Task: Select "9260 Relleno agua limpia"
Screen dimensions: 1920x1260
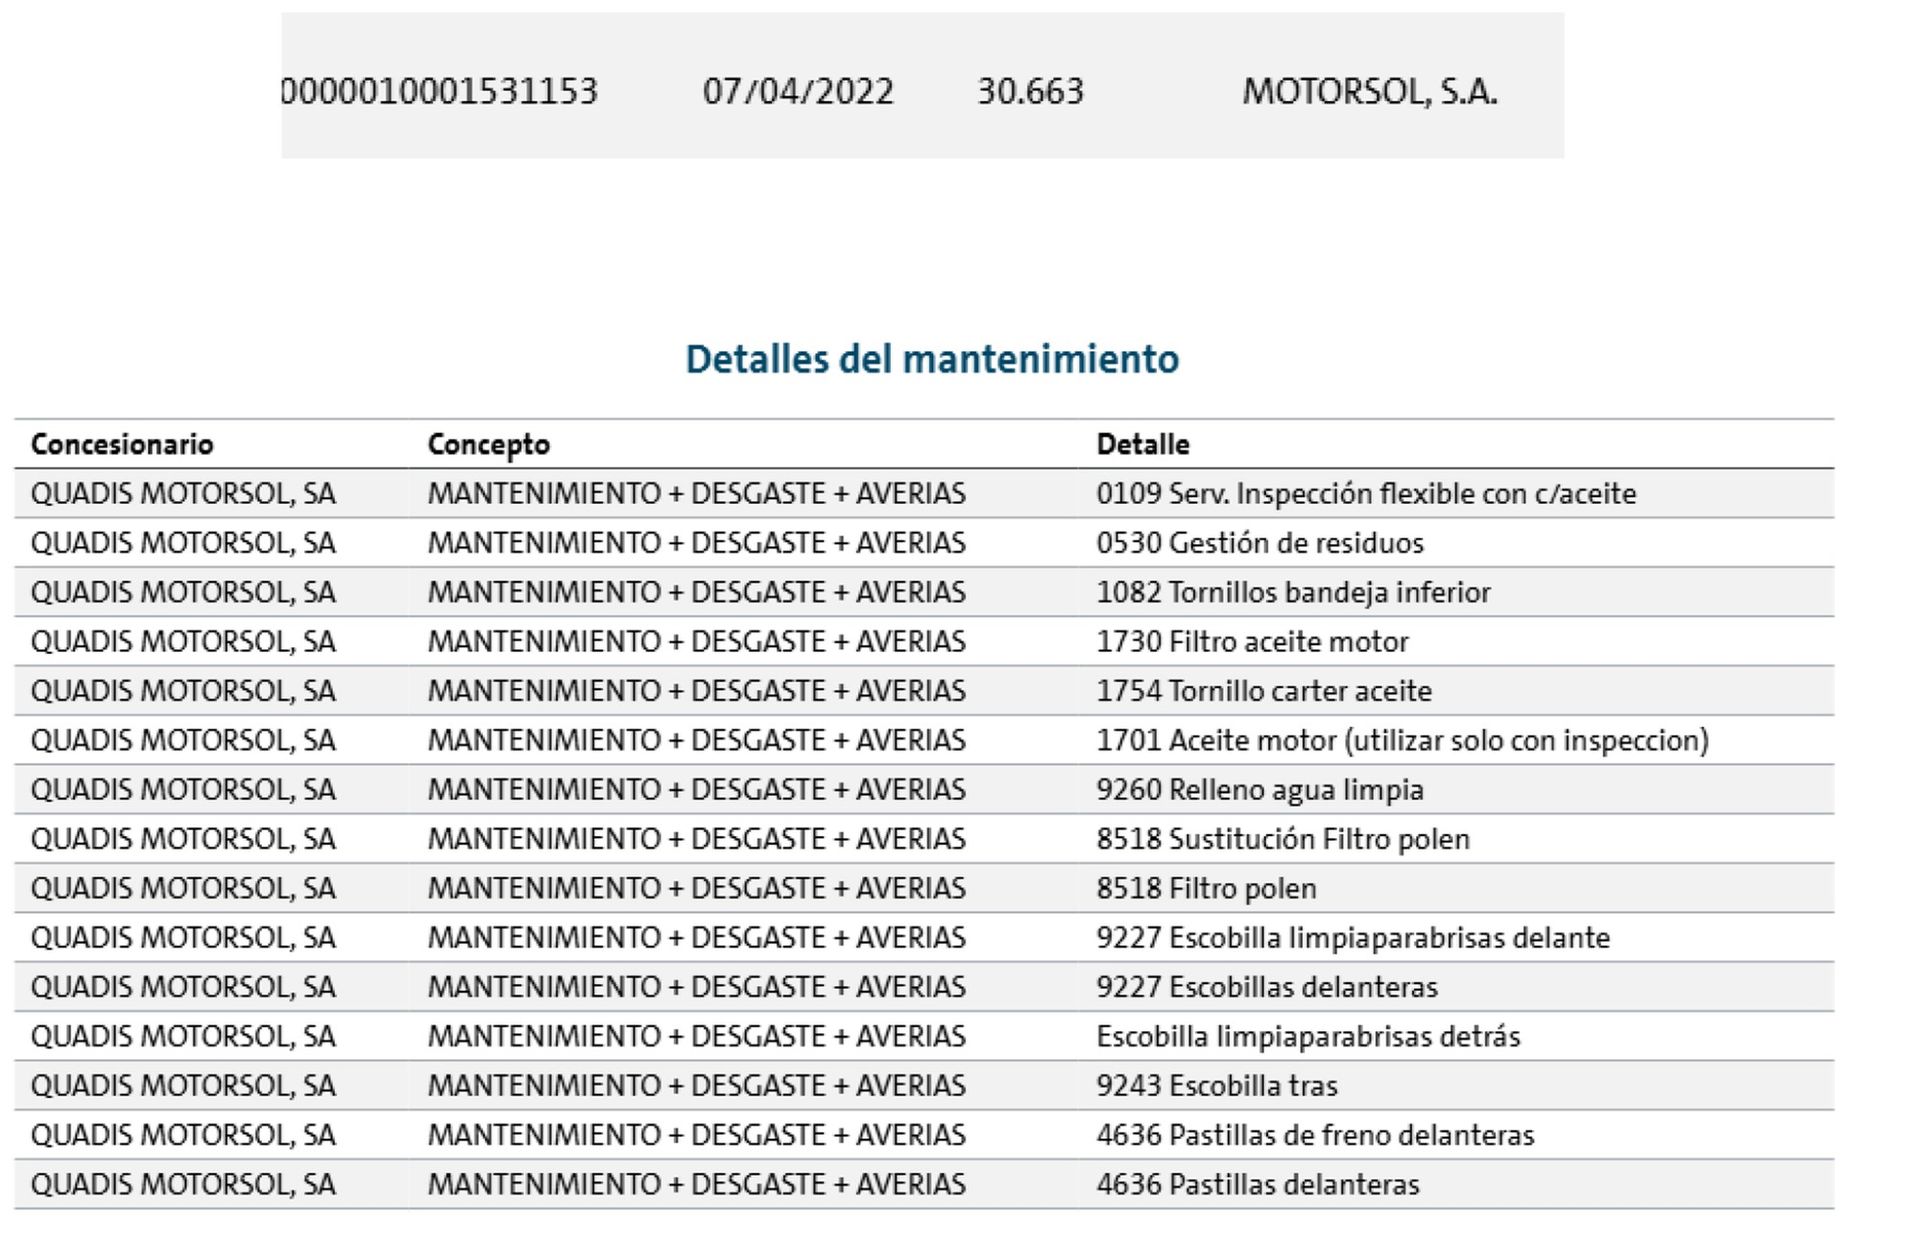Action: [x=1260, y=790]
